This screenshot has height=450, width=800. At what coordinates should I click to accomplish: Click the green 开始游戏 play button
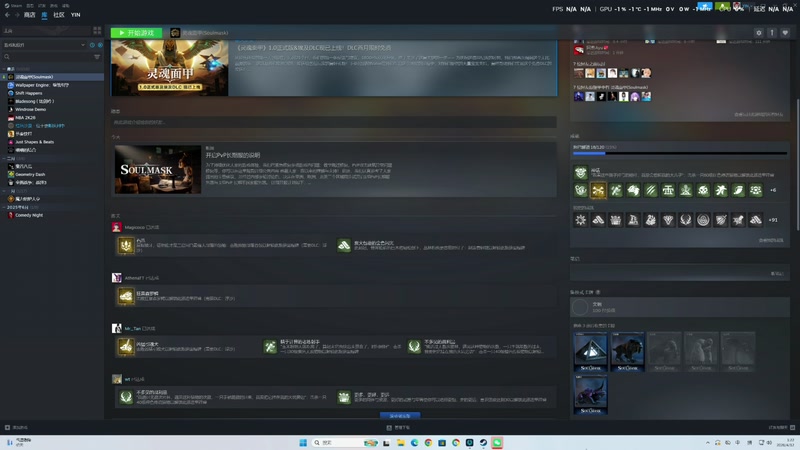click(136, 33)
